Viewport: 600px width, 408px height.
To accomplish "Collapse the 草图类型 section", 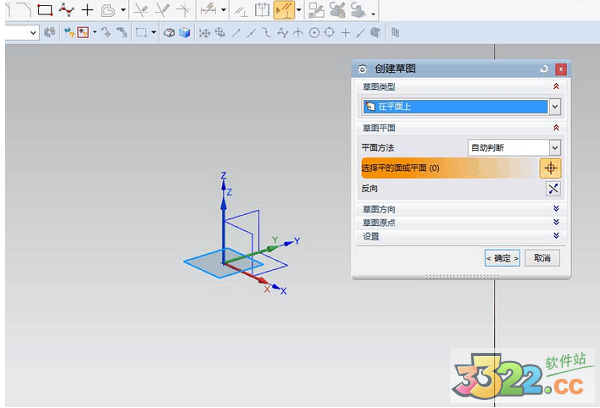I will coord(555,87).
